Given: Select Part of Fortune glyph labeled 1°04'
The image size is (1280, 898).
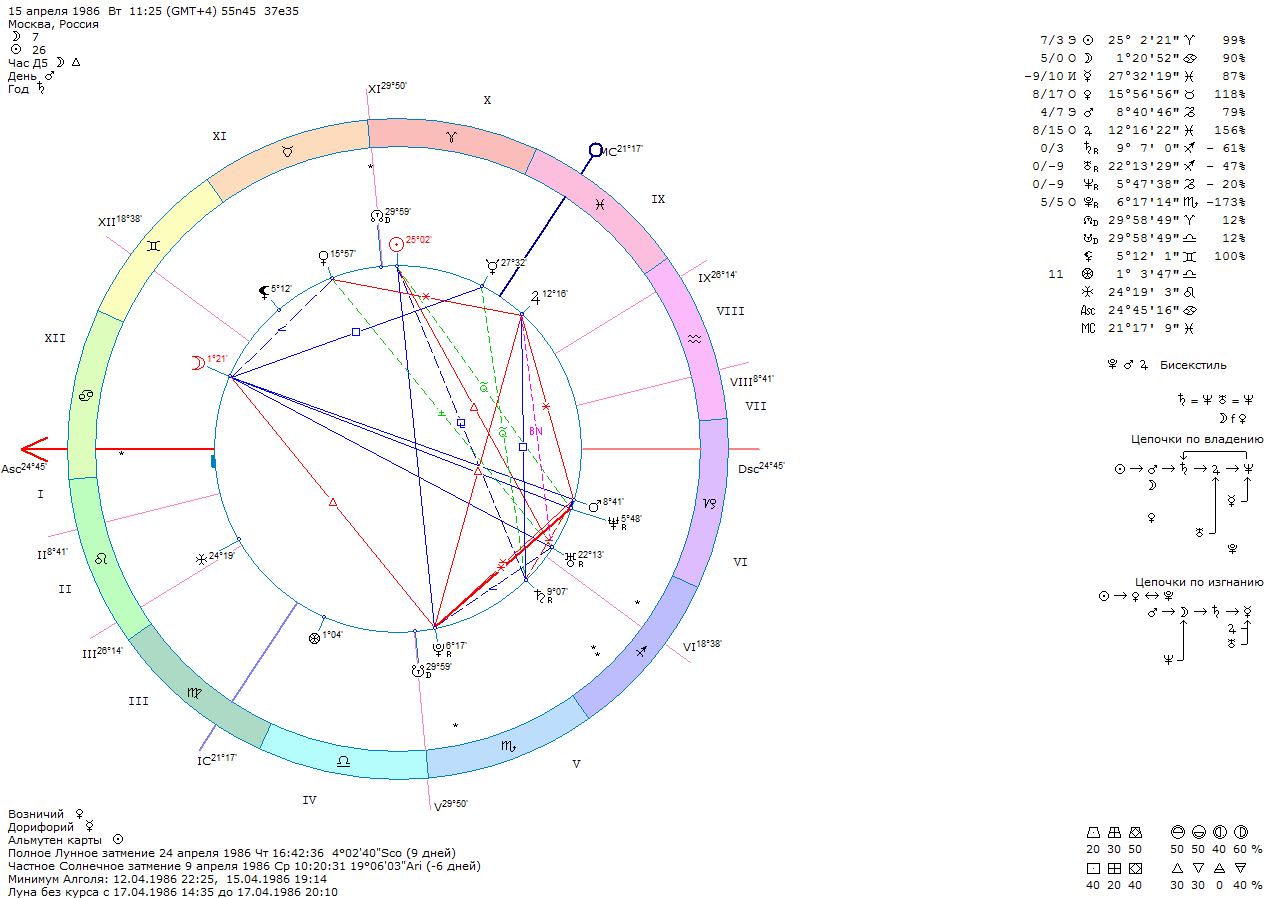Looking at the screenshot, I should coord(314,637).
